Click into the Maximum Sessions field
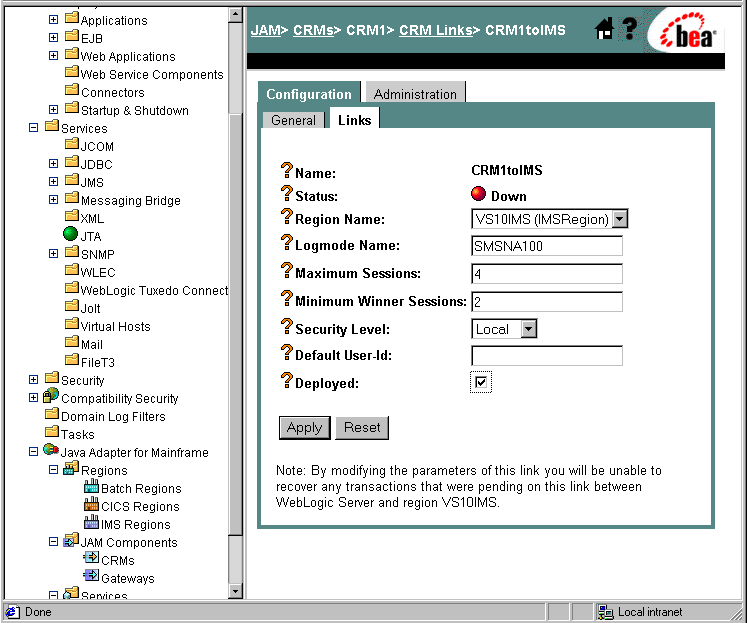 pos(546,274)
